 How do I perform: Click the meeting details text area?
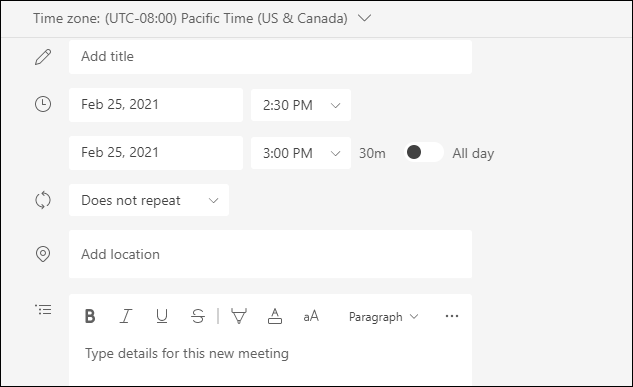tap(270, 357)
